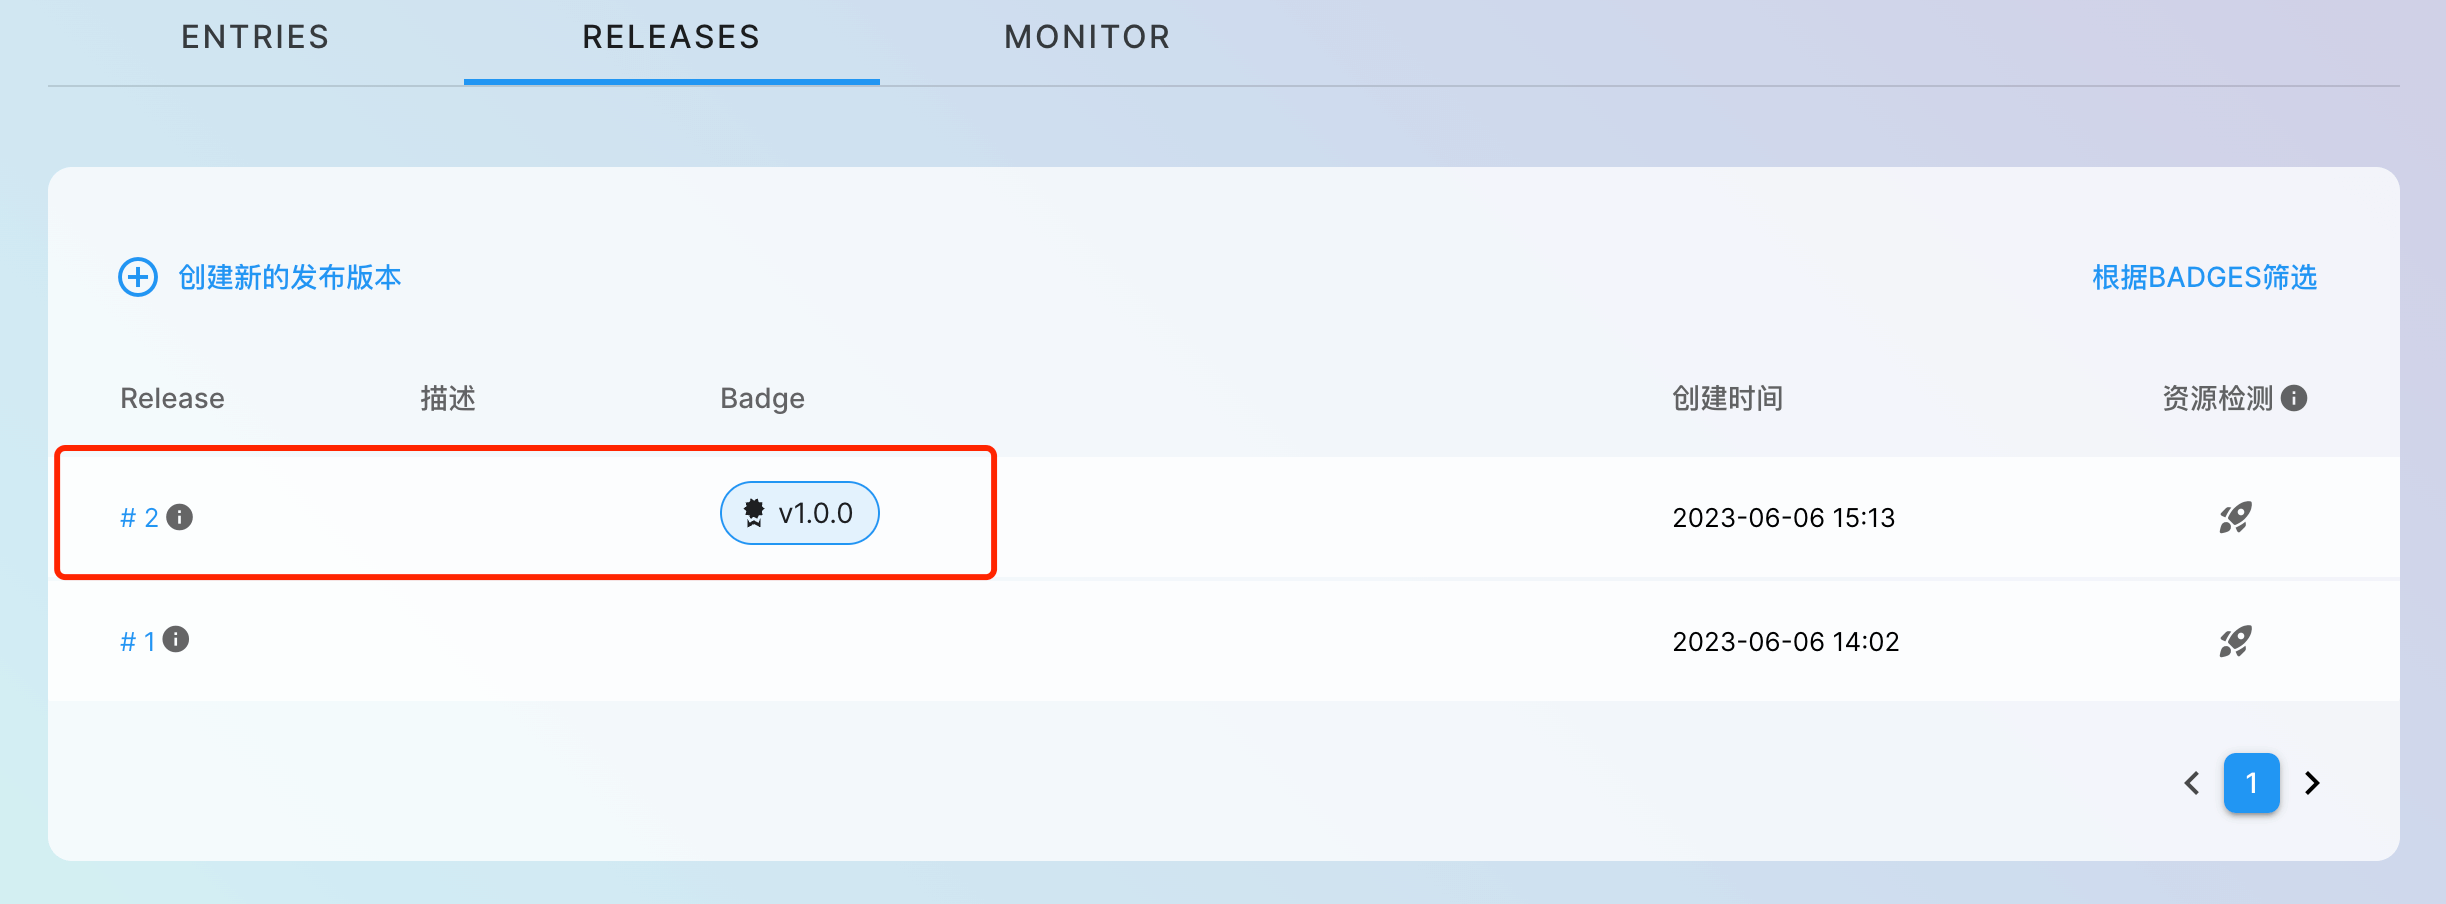Viewport: 2446px width, 904px height.
Task: Select the RELEASES tab
Action: pyautogui.click(x=671, y=37)
